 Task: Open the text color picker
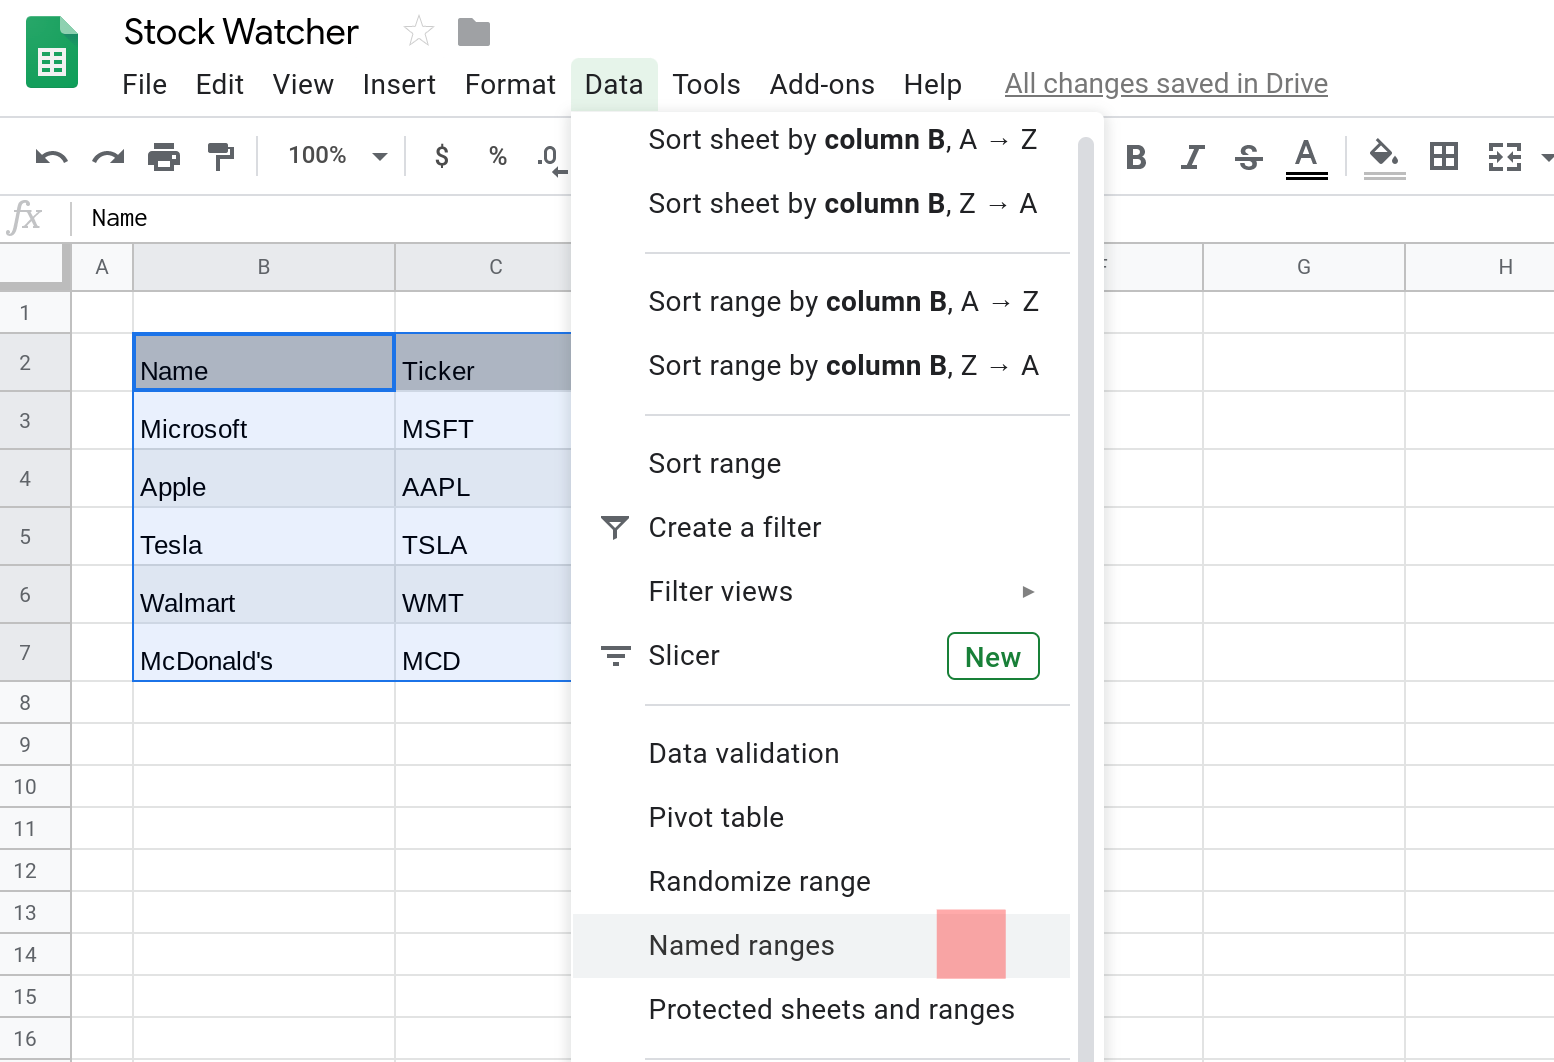point(1306,158)
